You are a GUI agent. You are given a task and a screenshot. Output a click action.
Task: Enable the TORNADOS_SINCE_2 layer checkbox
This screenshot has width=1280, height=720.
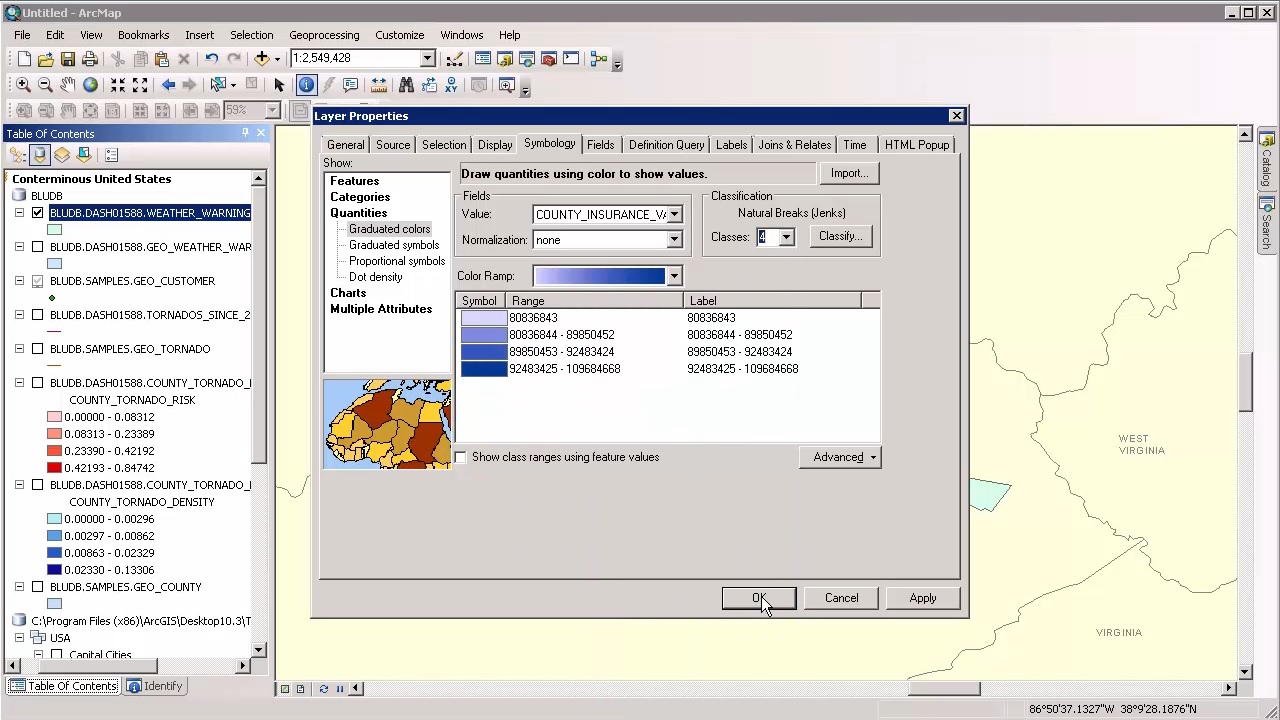click(x=38, y=315)
